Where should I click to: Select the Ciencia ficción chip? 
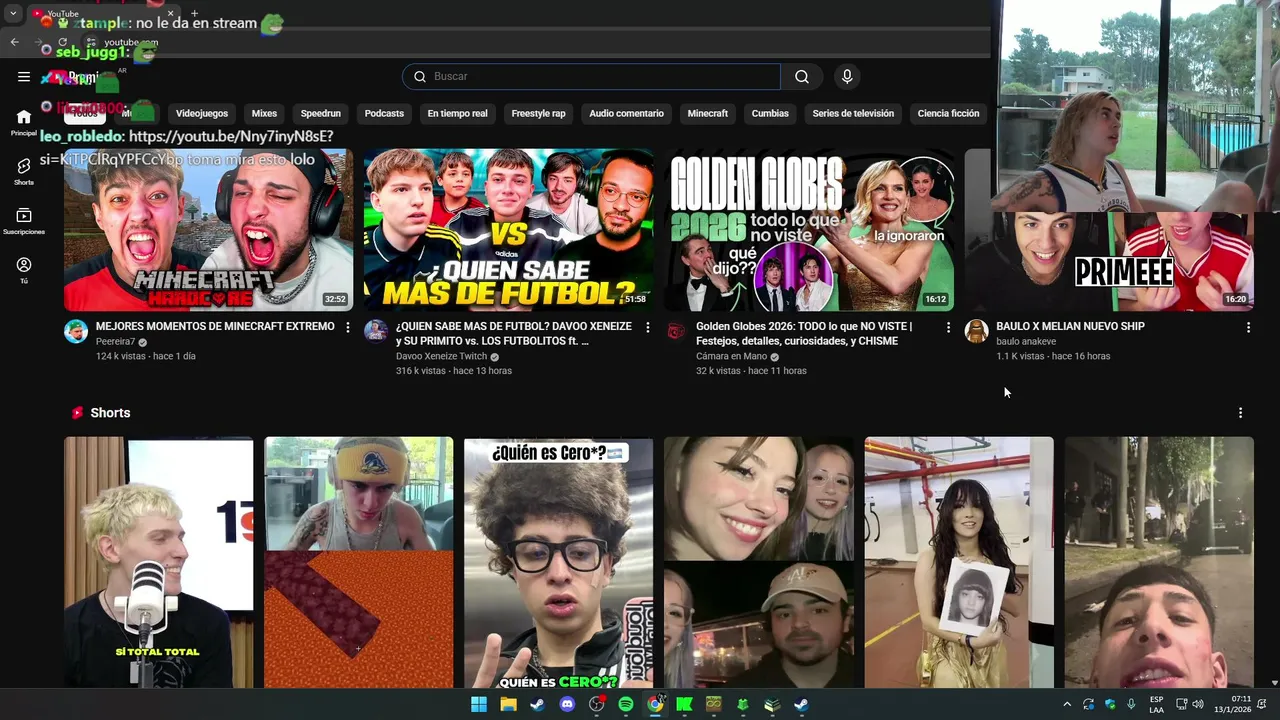[948, 114]
